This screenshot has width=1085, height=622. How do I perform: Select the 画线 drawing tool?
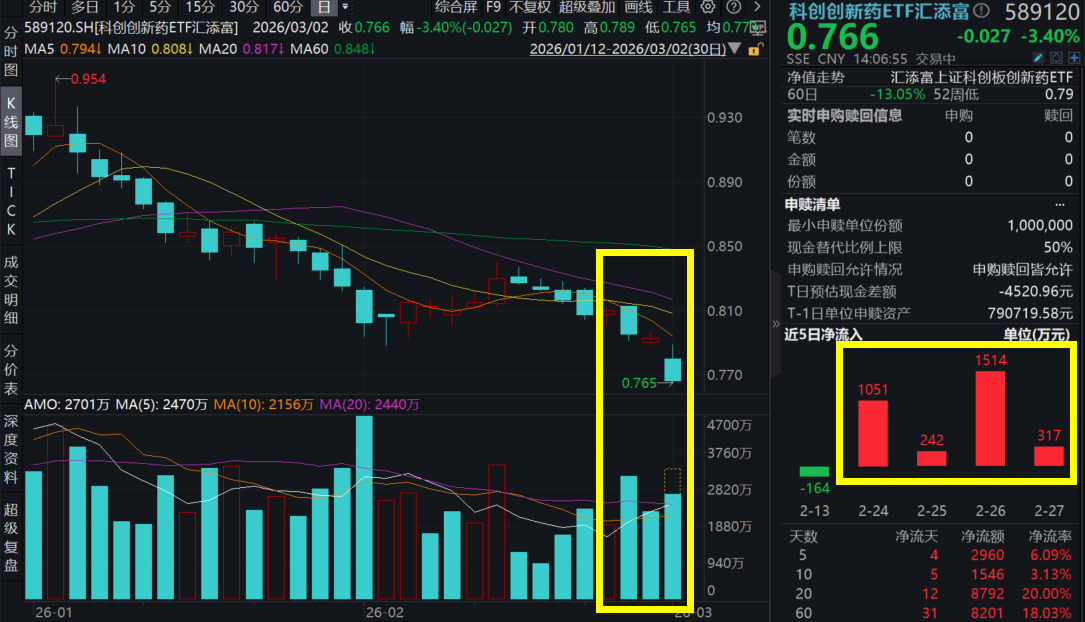pos(637,9)
